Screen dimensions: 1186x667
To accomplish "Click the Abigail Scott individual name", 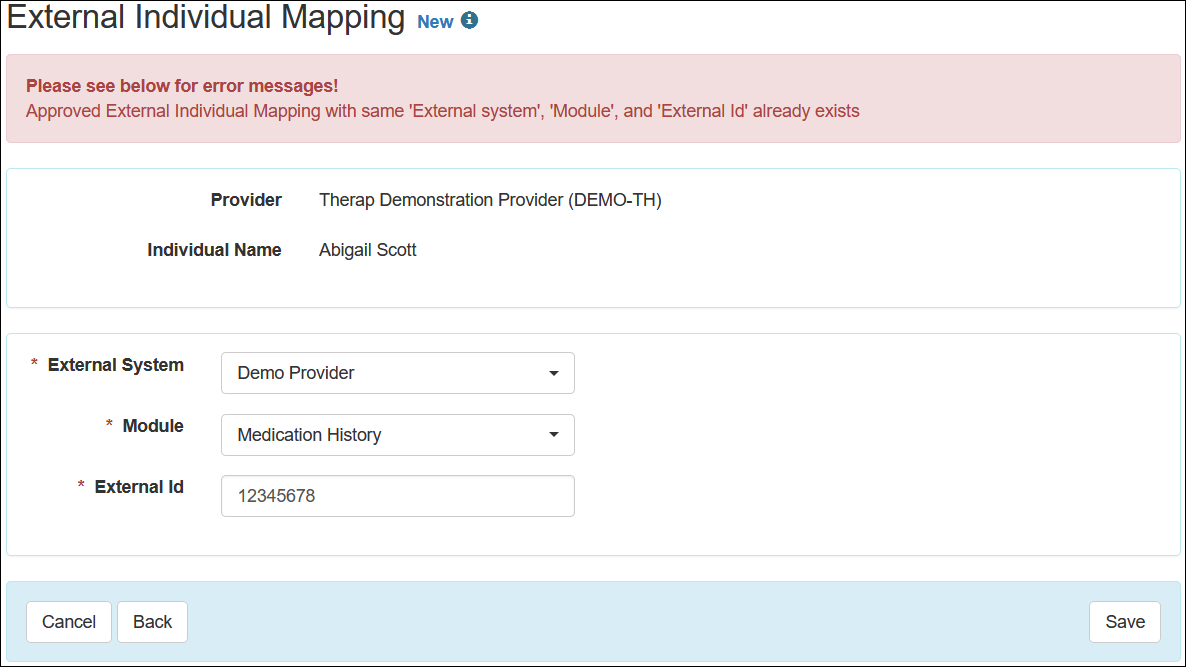I will 367,250.
